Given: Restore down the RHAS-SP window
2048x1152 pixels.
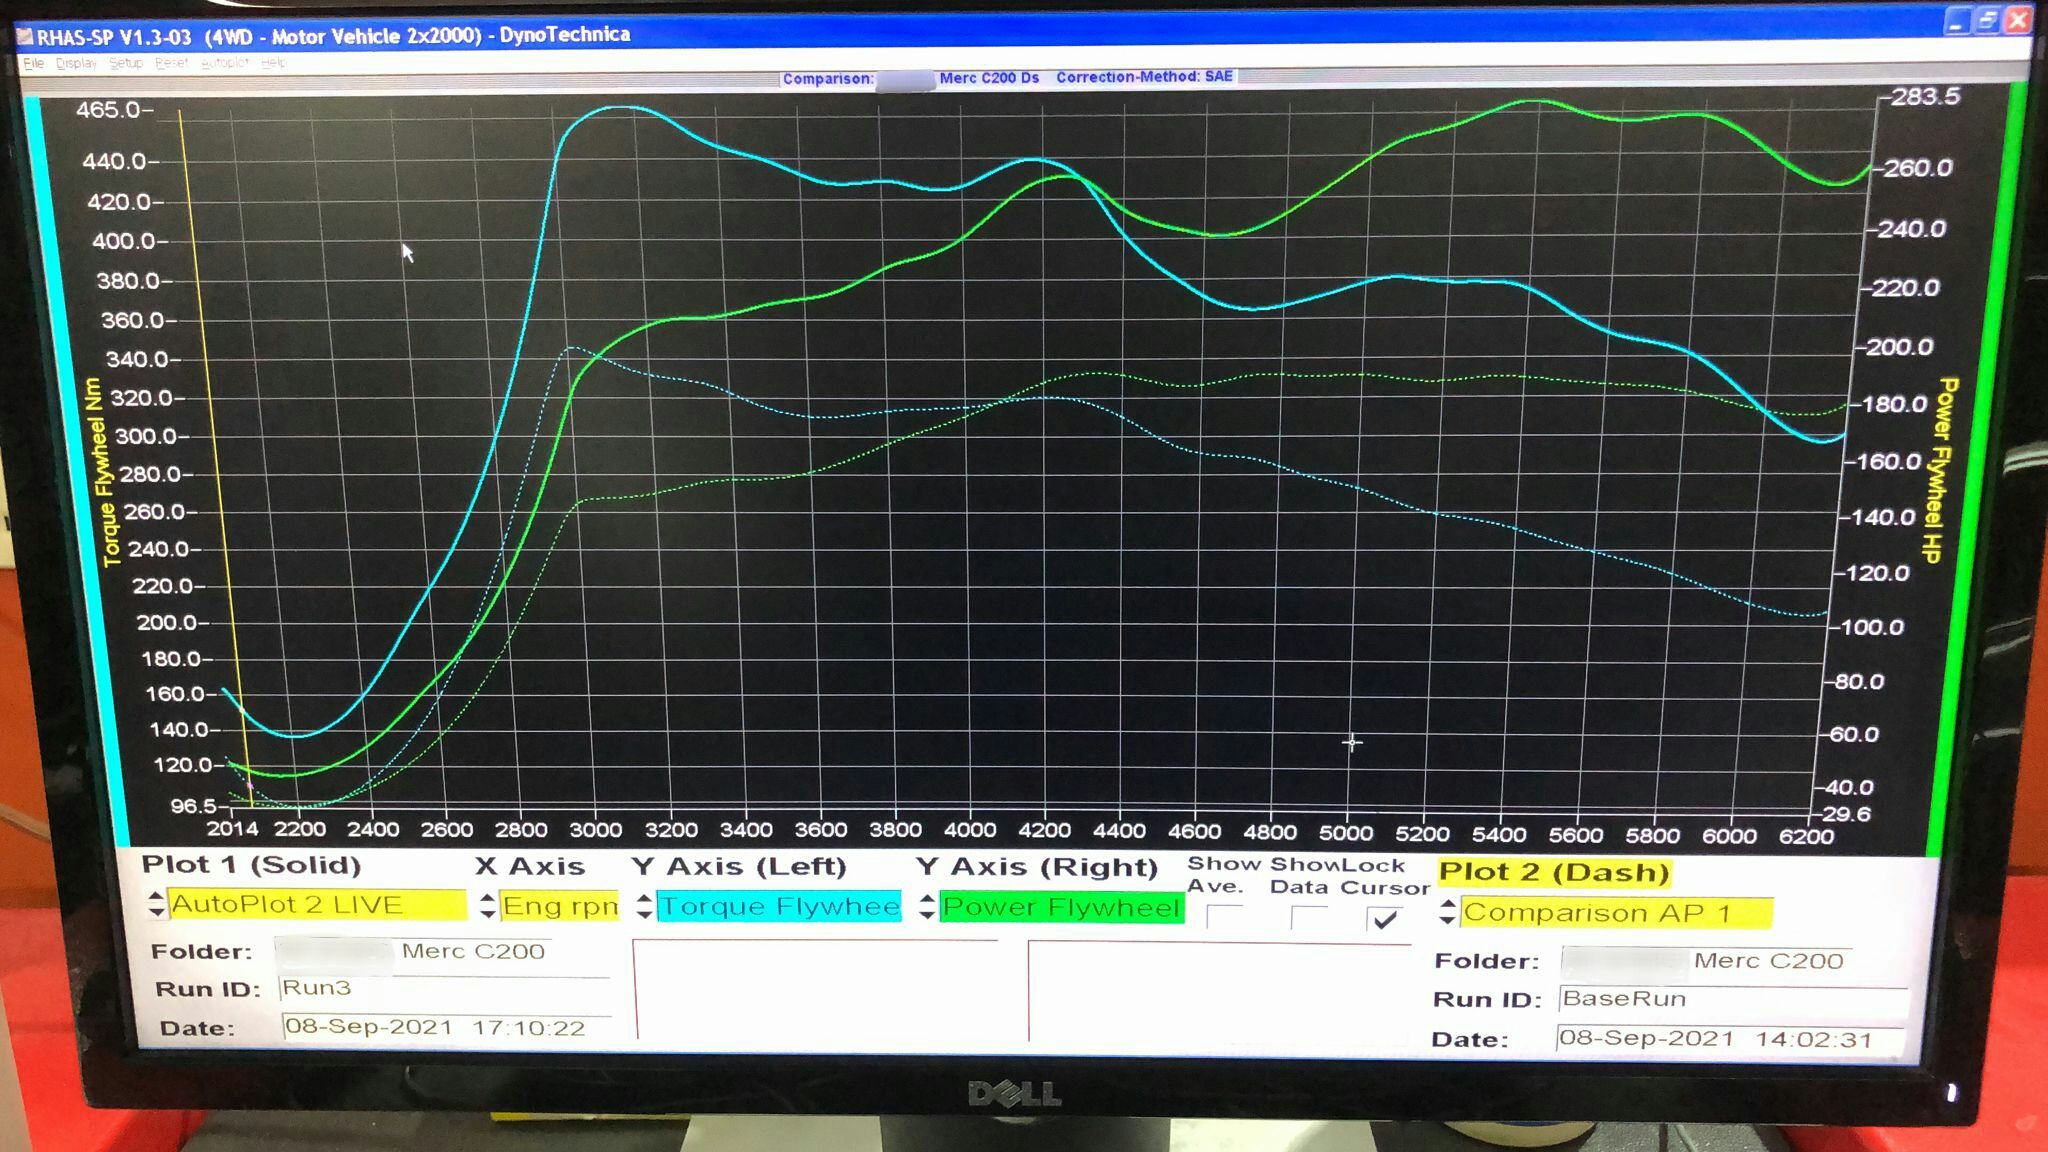Looking at the screenshot, I should click(x=1988, y=20).
